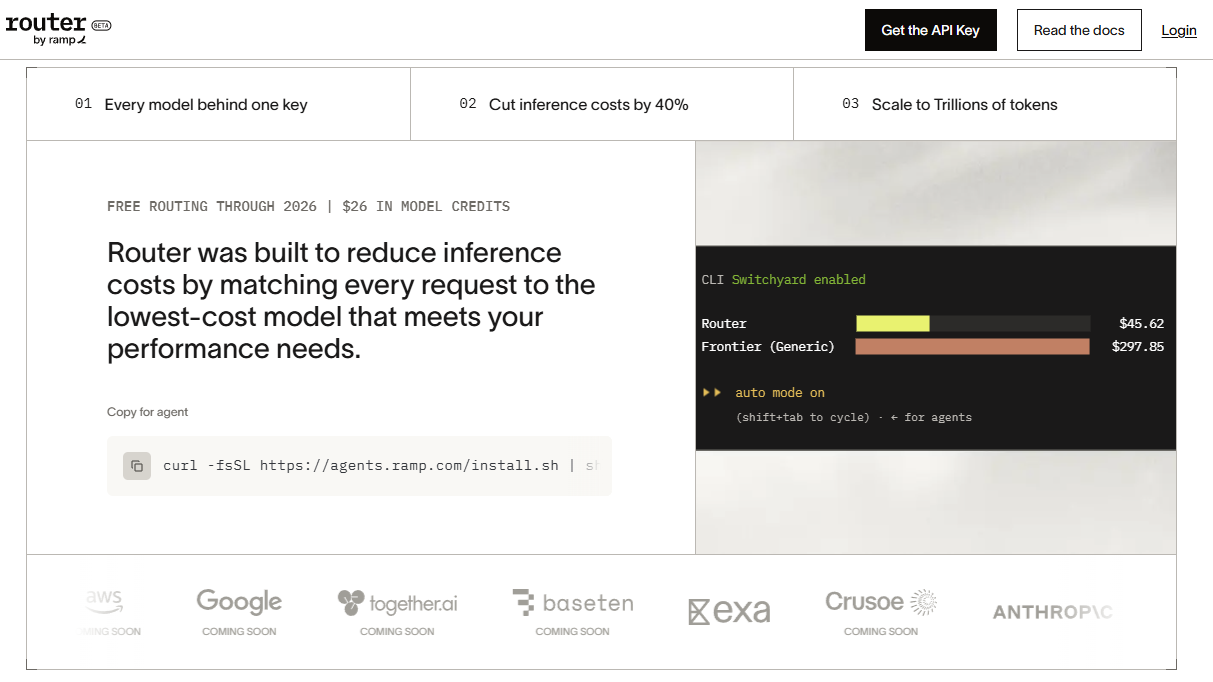The image size is (1213, 682).
Task: Click COMING SOON under Google
Action: [239, 631]
